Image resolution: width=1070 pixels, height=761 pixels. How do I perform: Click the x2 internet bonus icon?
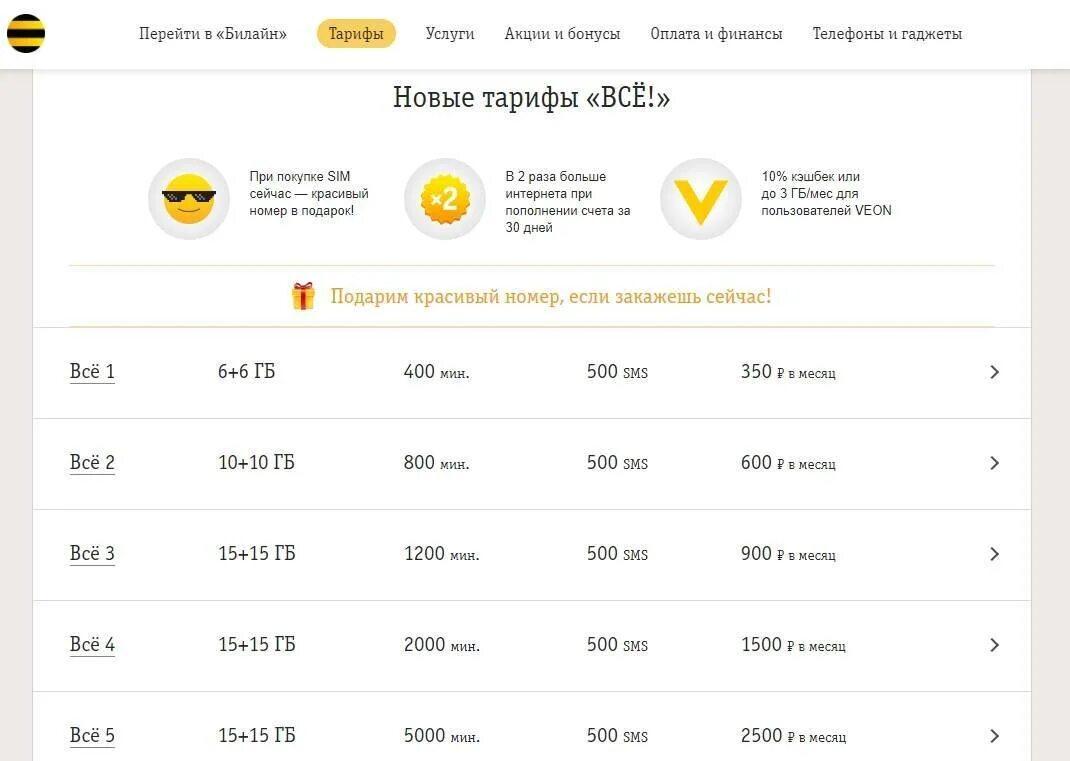coord(444,199)
